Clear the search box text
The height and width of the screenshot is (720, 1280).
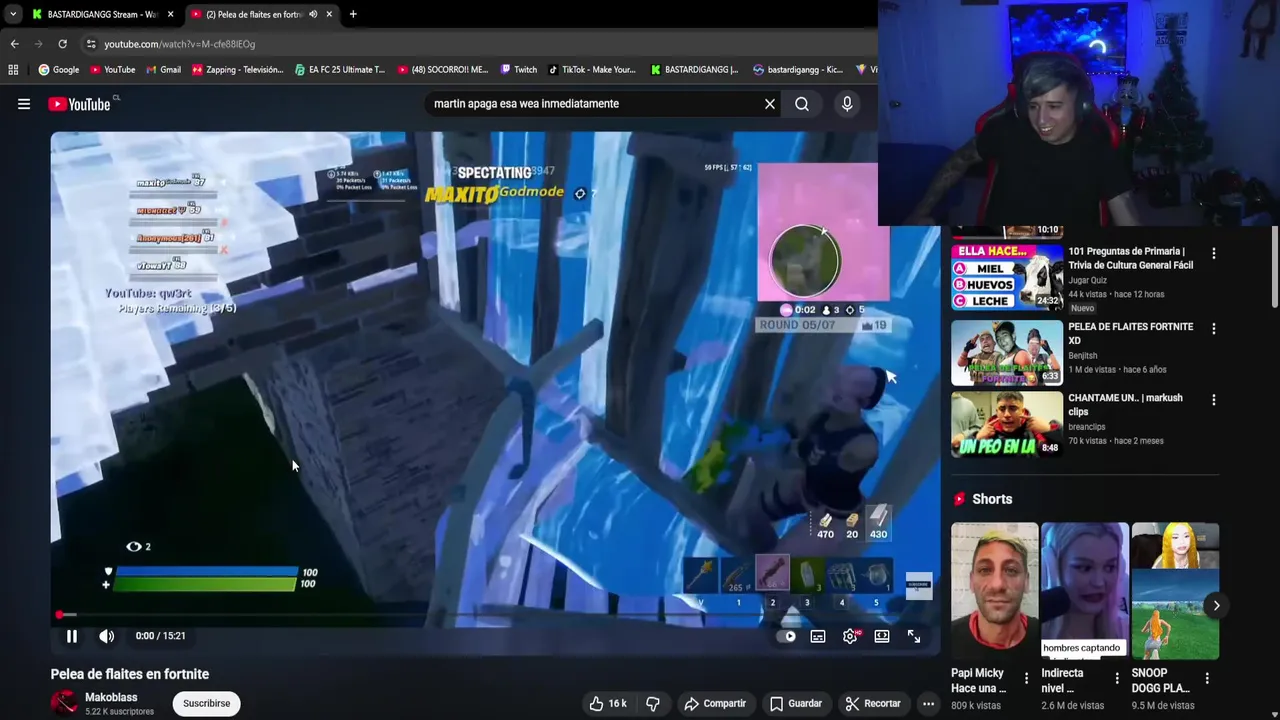[x=770, y=104]
